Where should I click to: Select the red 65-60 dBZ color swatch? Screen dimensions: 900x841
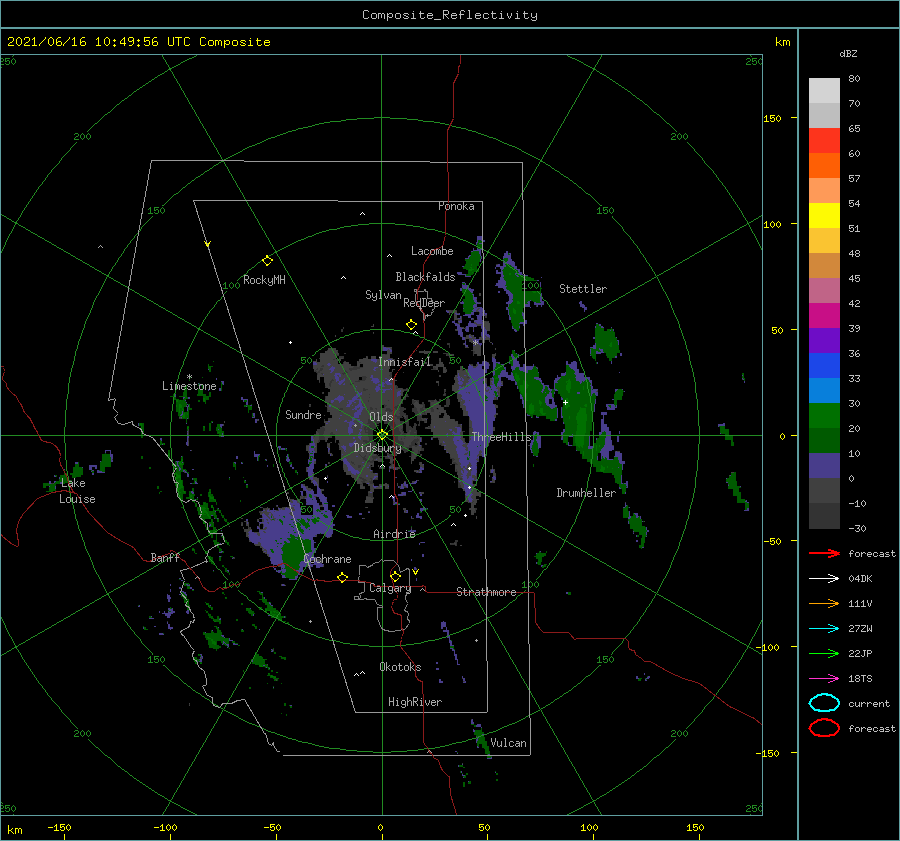point(824,141)
